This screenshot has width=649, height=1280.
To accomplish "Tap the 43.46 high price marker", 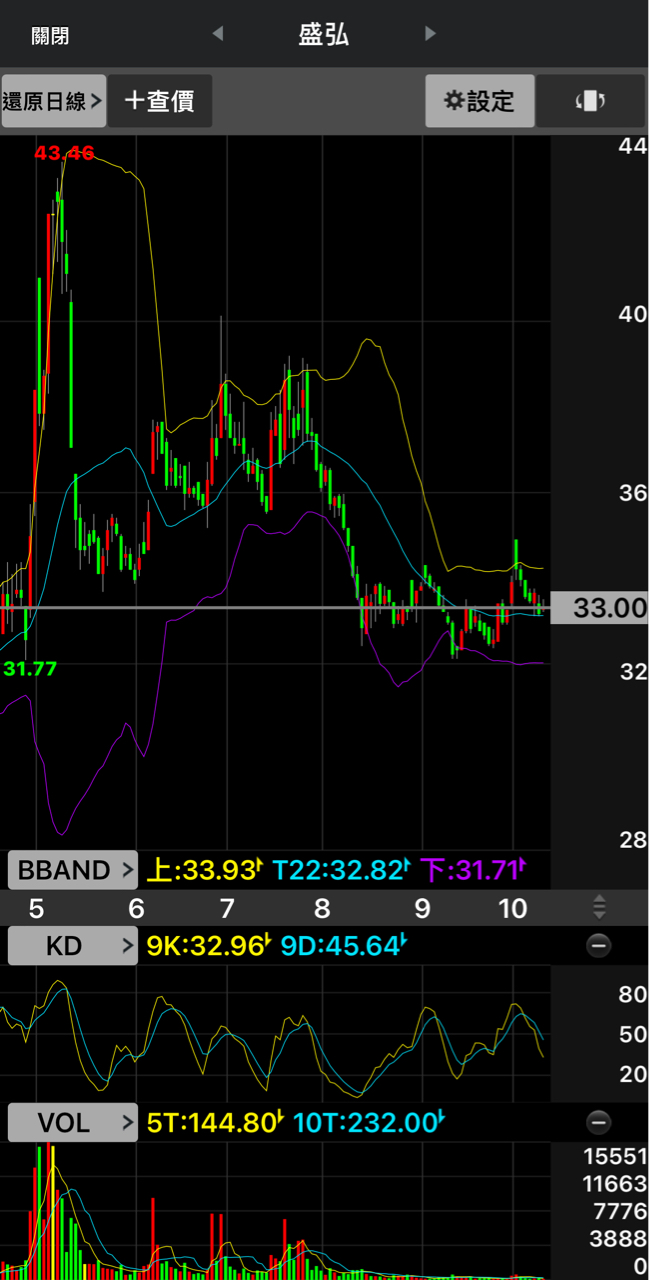I will [64, 153].
